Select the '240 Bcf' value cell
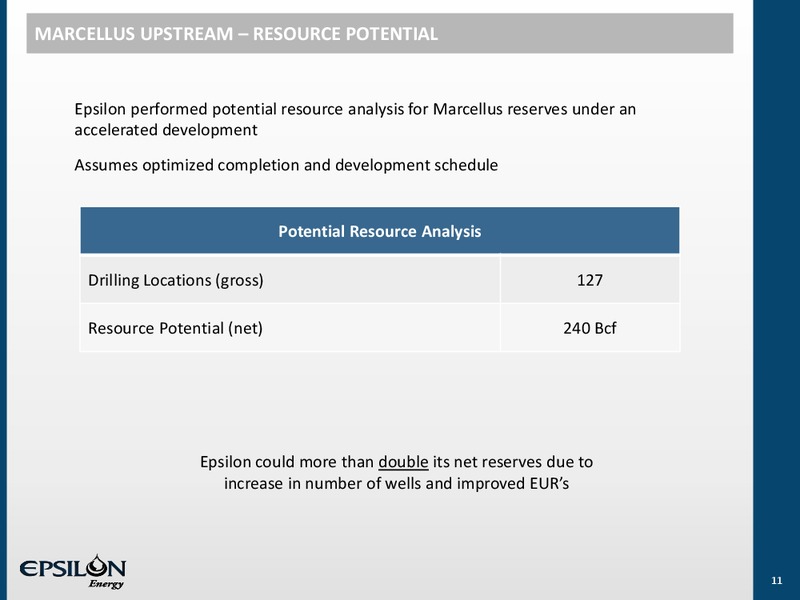This screenshot has height=600, width=800. tap(590, 328)
